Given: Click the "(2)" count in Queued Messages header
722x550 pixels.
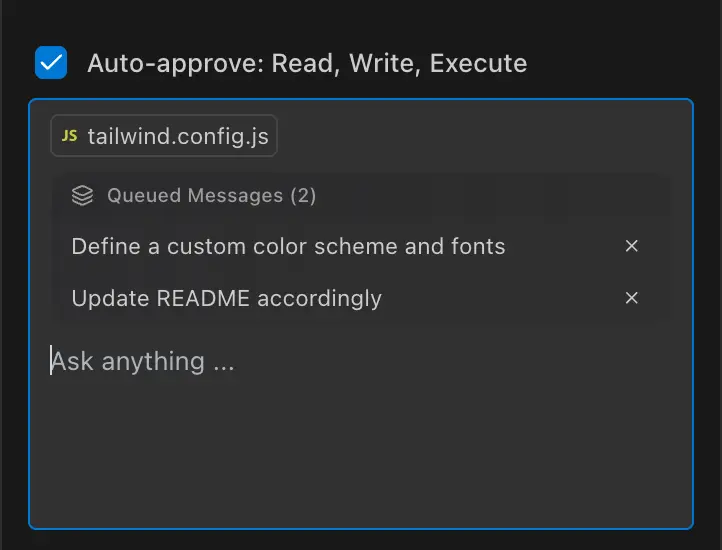Looking at the screenshot, I should coord(303,196).
